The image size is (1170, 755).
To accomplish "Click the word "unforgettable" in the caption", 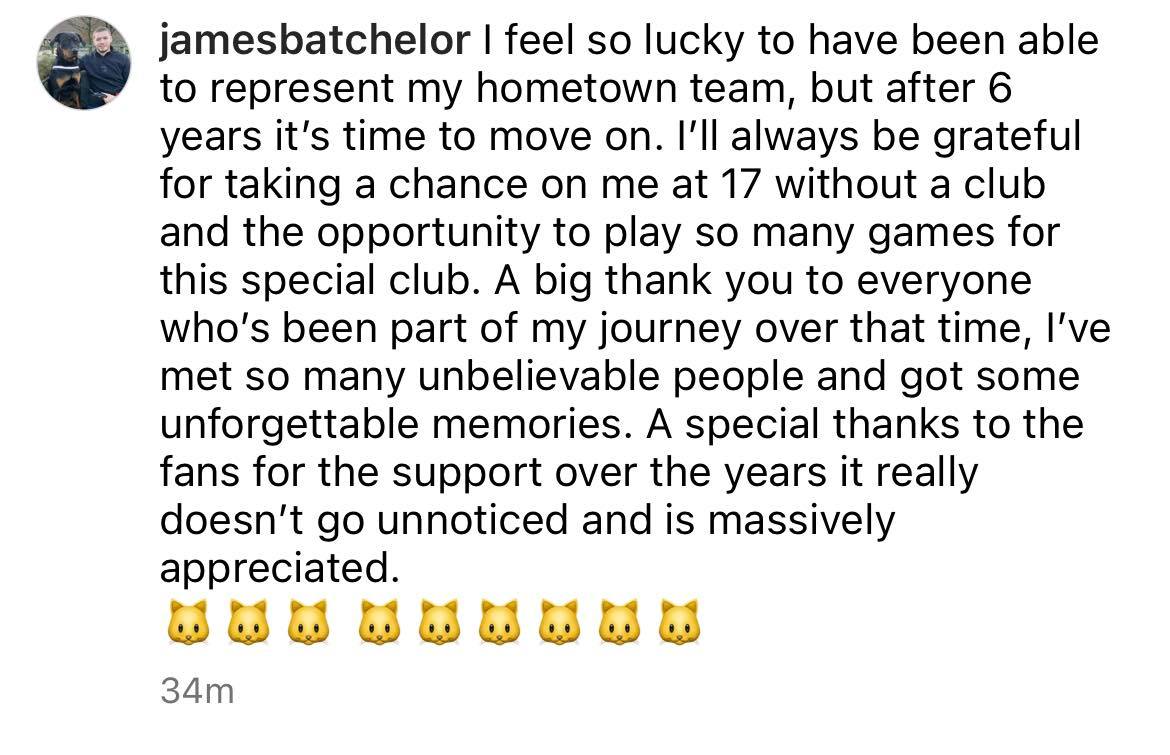I will pos(289,425).
